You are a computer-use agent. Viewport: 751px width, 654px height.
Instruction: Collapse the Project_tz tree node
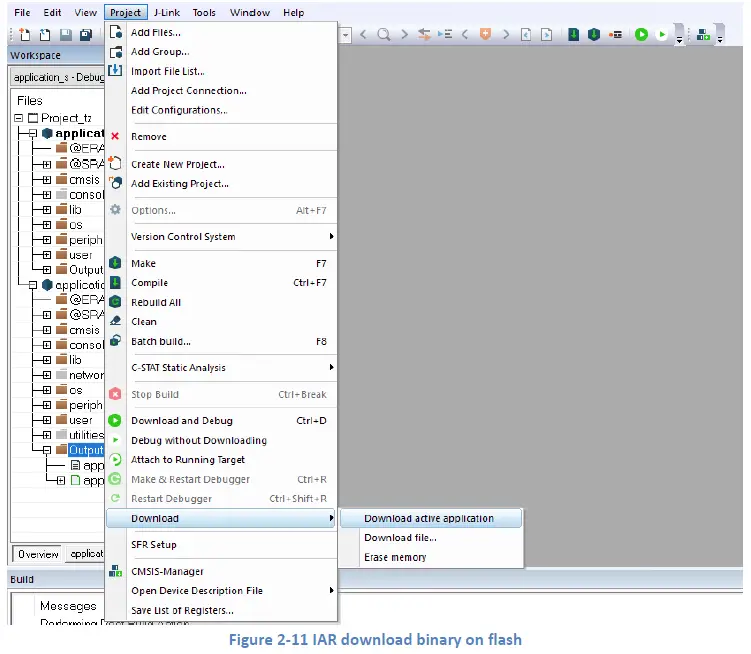(19, 118)
